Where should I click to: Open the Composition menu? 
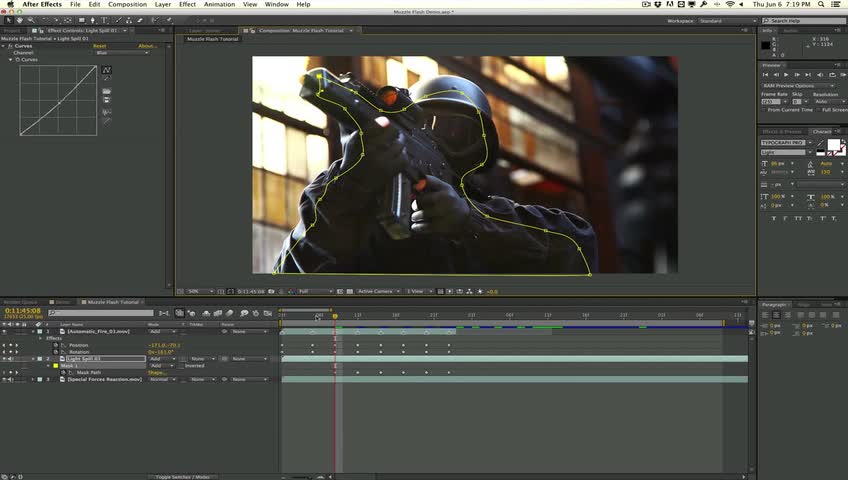coord(127,4)
